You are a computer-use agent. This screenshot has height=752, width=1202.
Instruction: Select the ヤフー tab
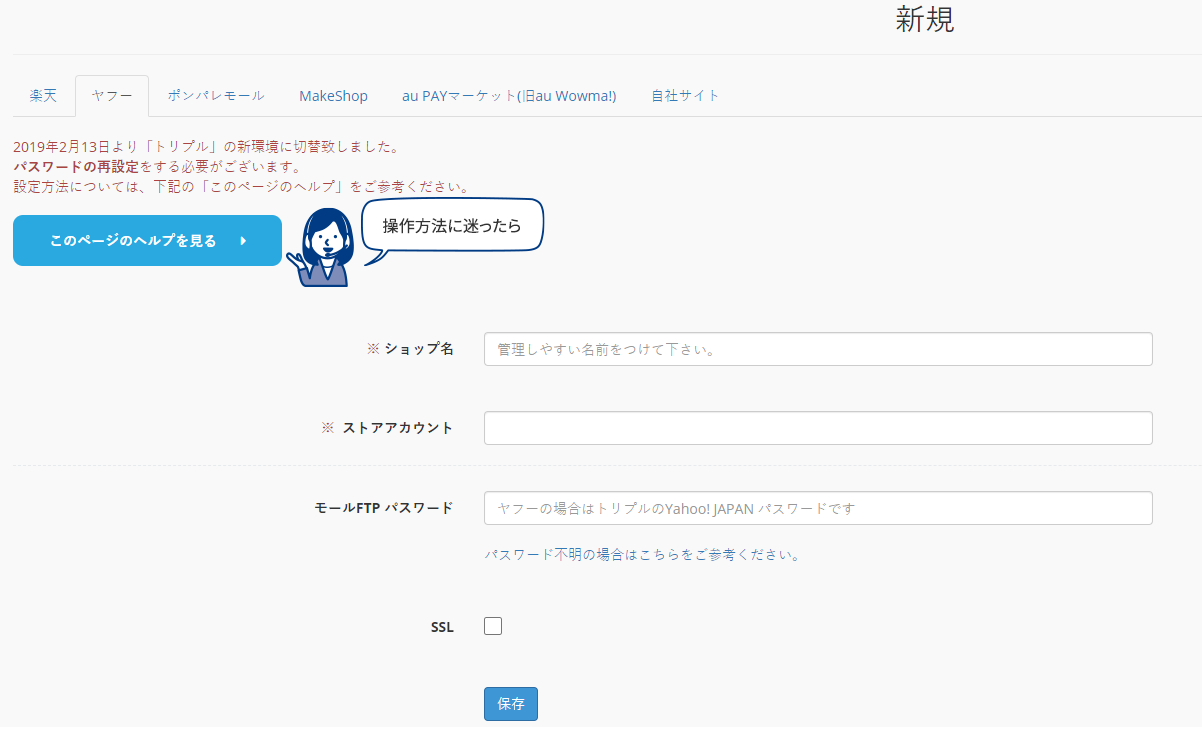coord(112,96)
